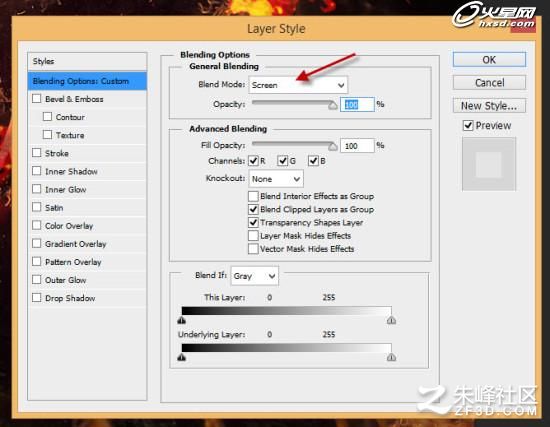The height and width of the screenshot is (427, 550).
Task: Click the style preview thumbnail
Action: 489,164
